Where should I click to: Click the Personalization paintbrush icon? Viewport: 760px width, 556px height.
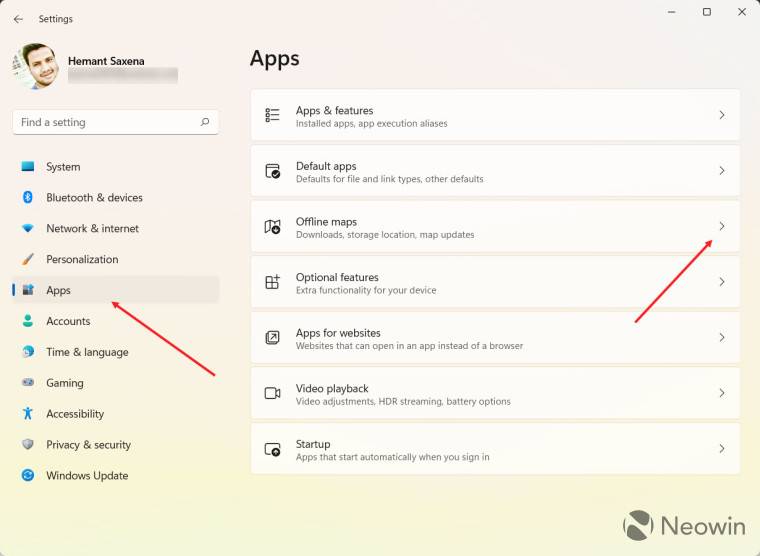click(28, 259)
